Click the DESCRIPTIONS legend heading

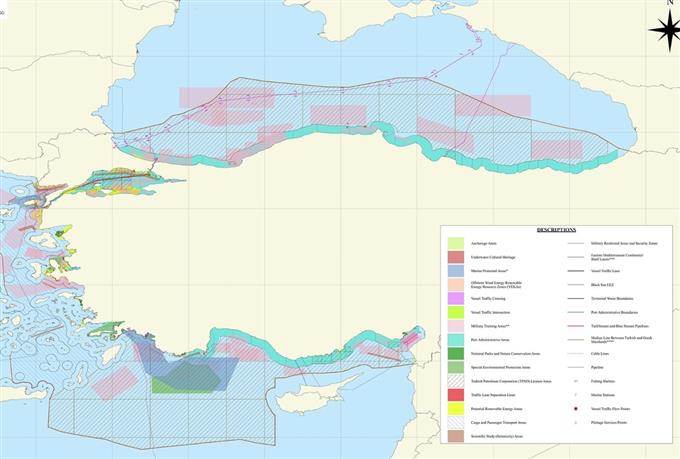click(x=556, y=229)
